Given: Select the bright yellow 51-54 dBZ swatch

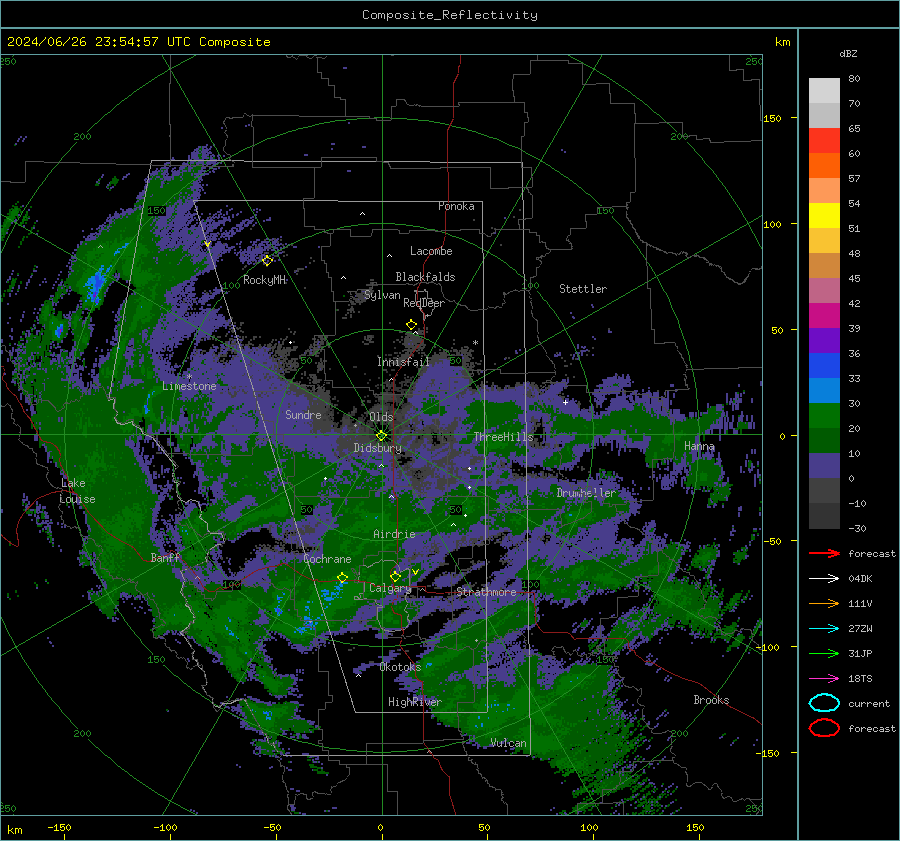Looking at the screenshot, I should point(824,216).
